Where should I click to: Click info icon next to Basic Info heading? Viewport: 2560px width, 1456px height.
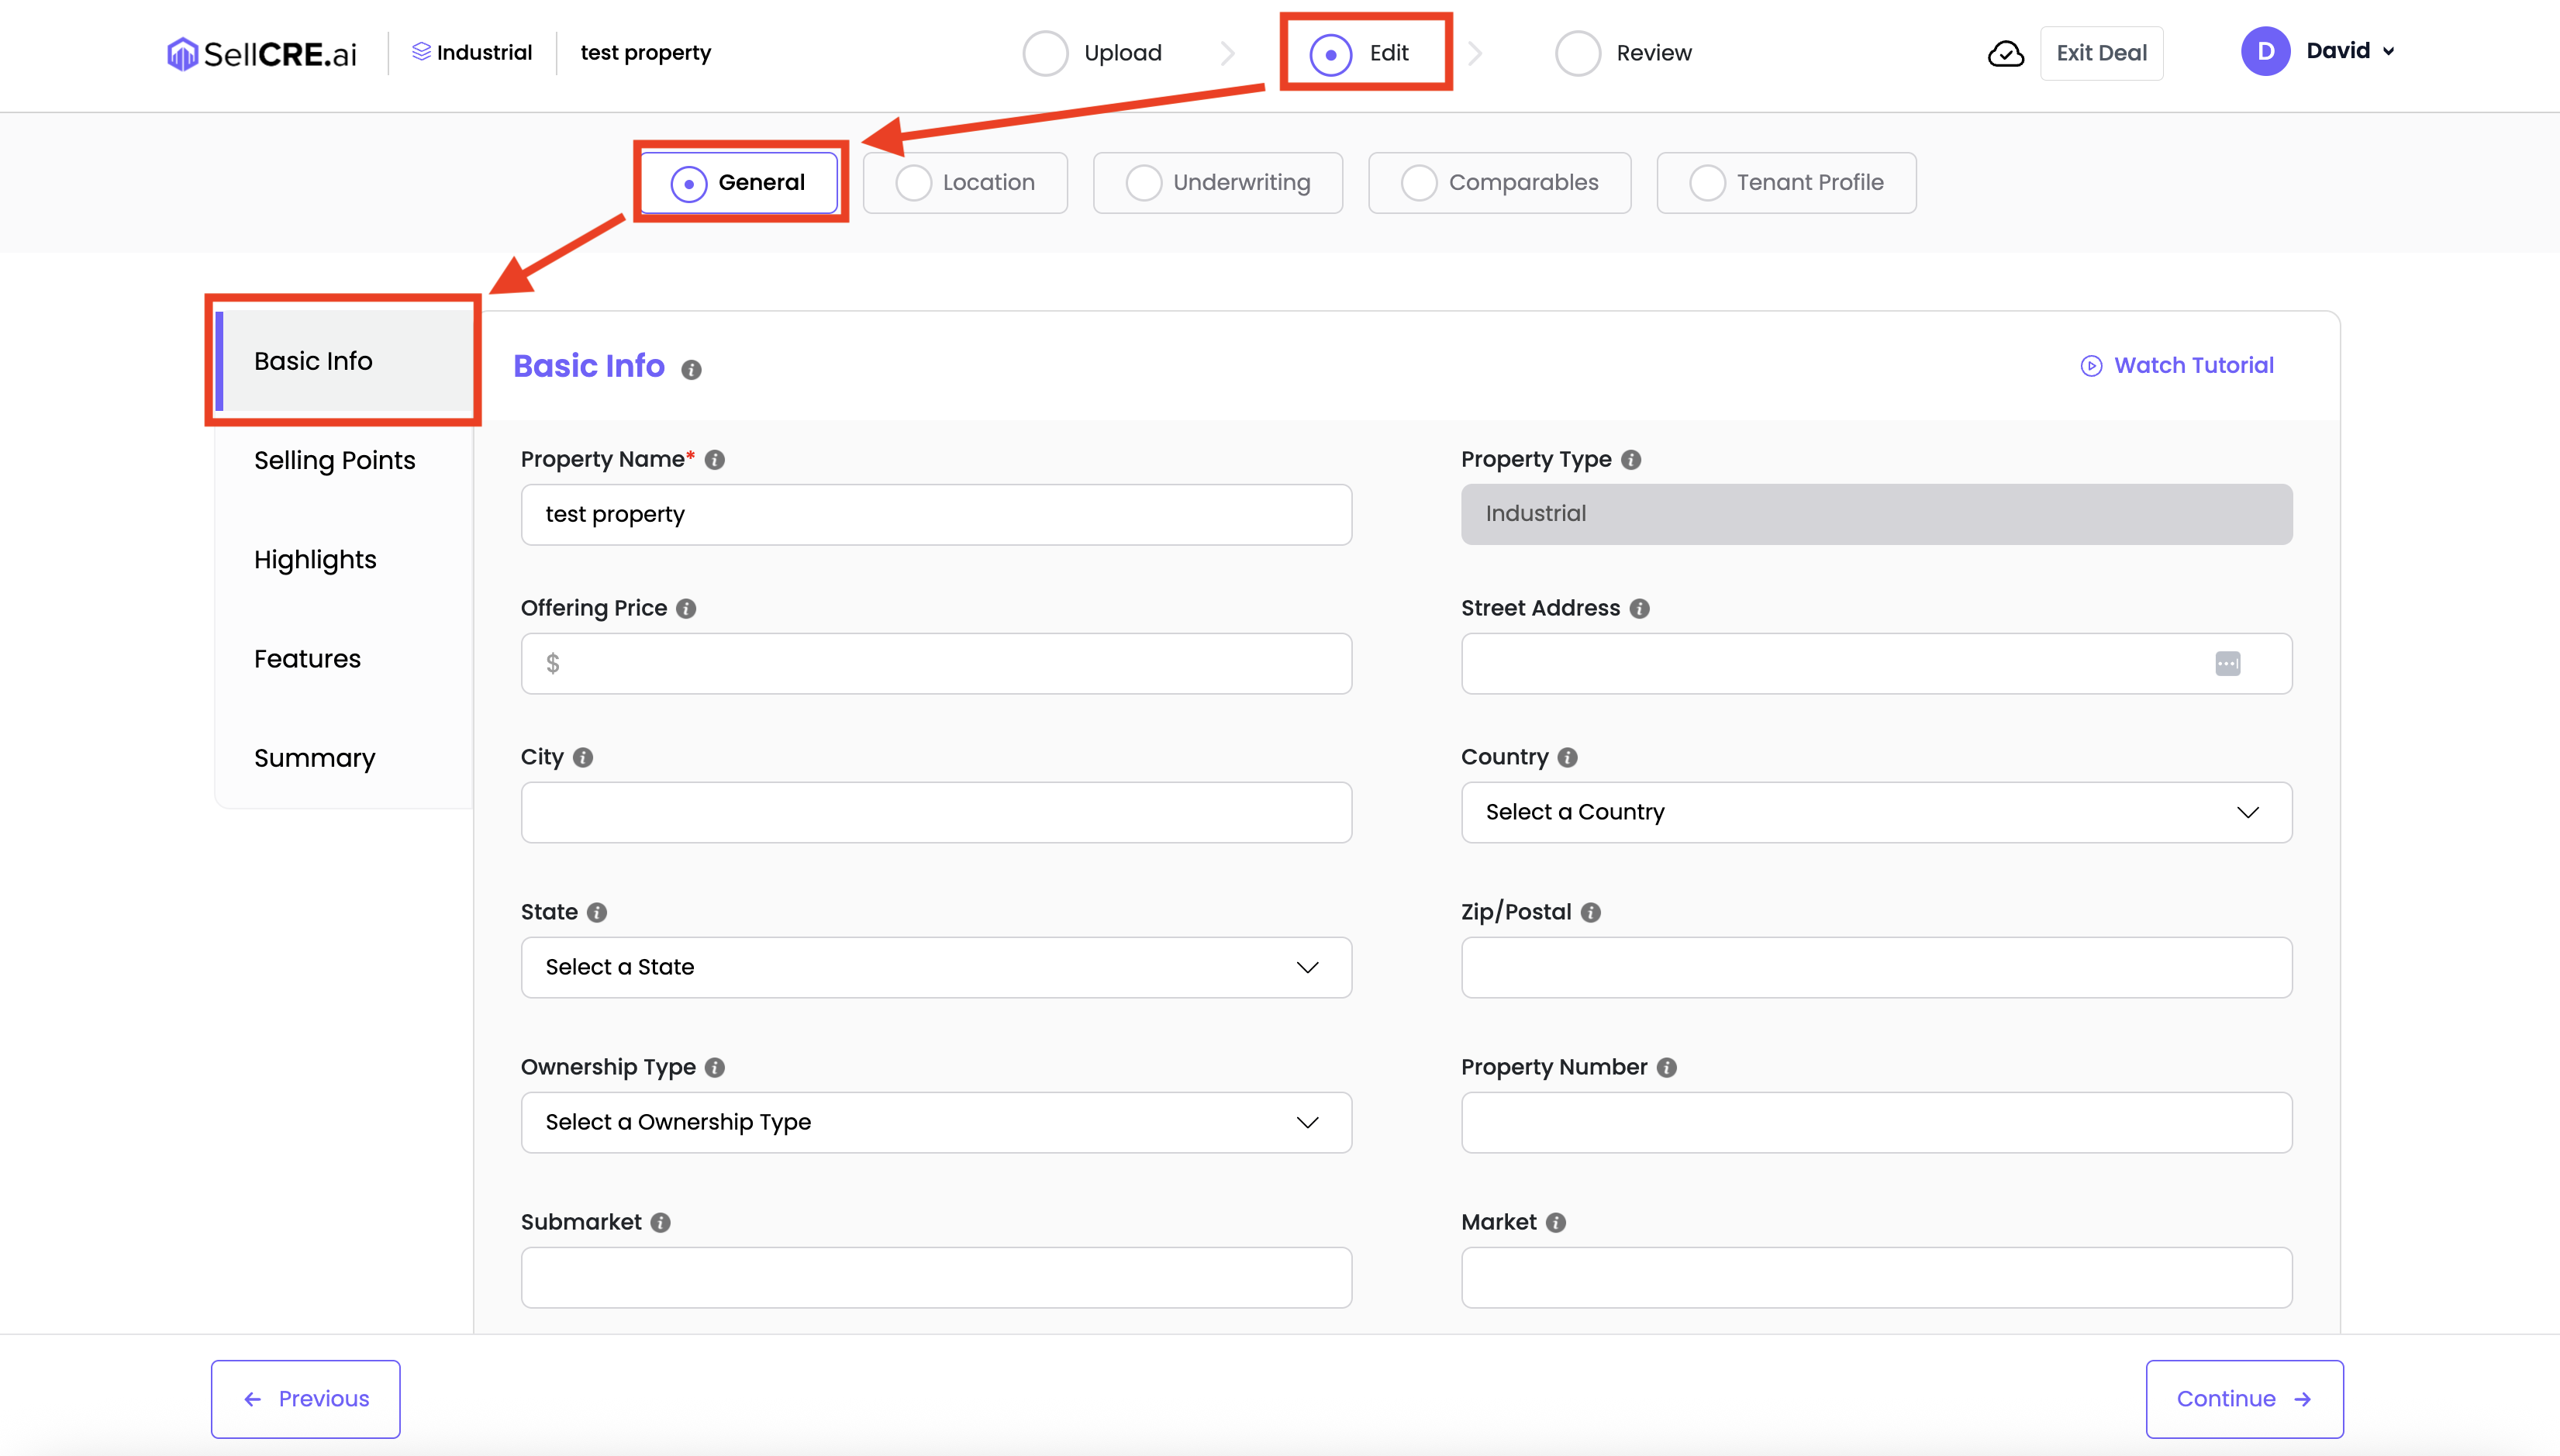tap(691, 370)
